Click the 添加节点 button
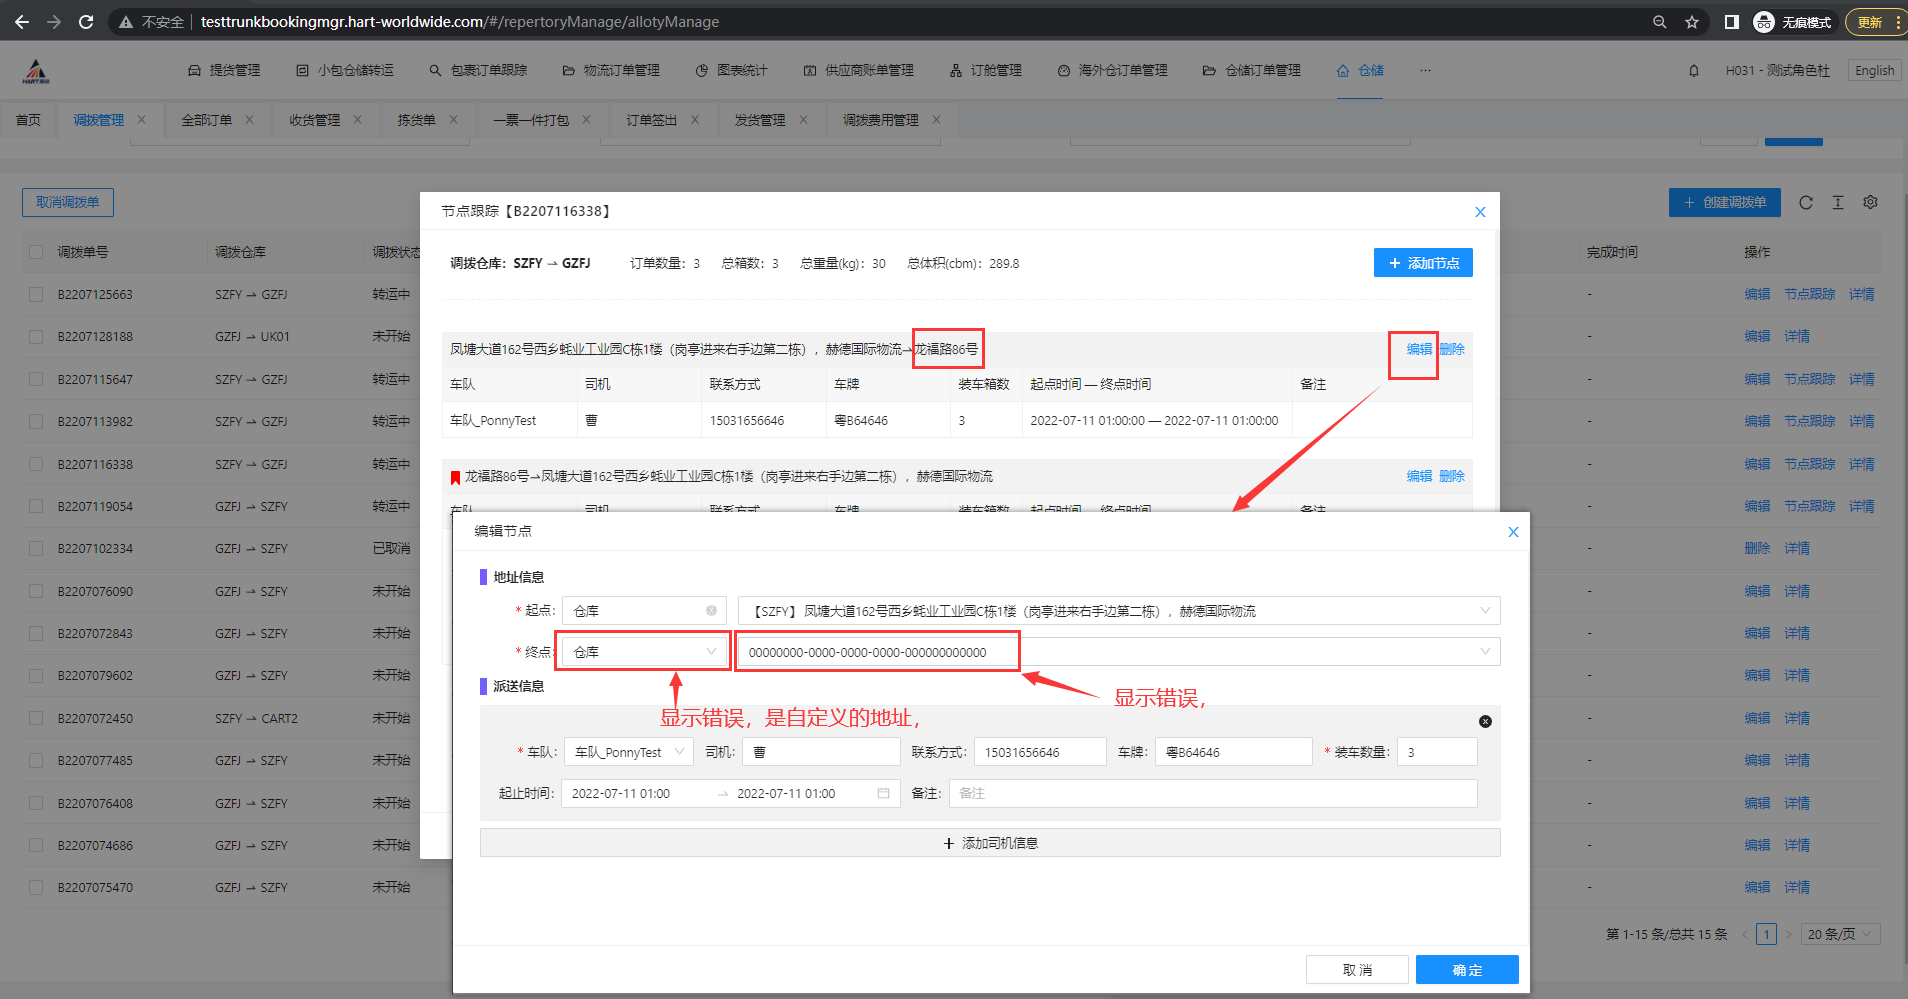 tap(1423, 263)
